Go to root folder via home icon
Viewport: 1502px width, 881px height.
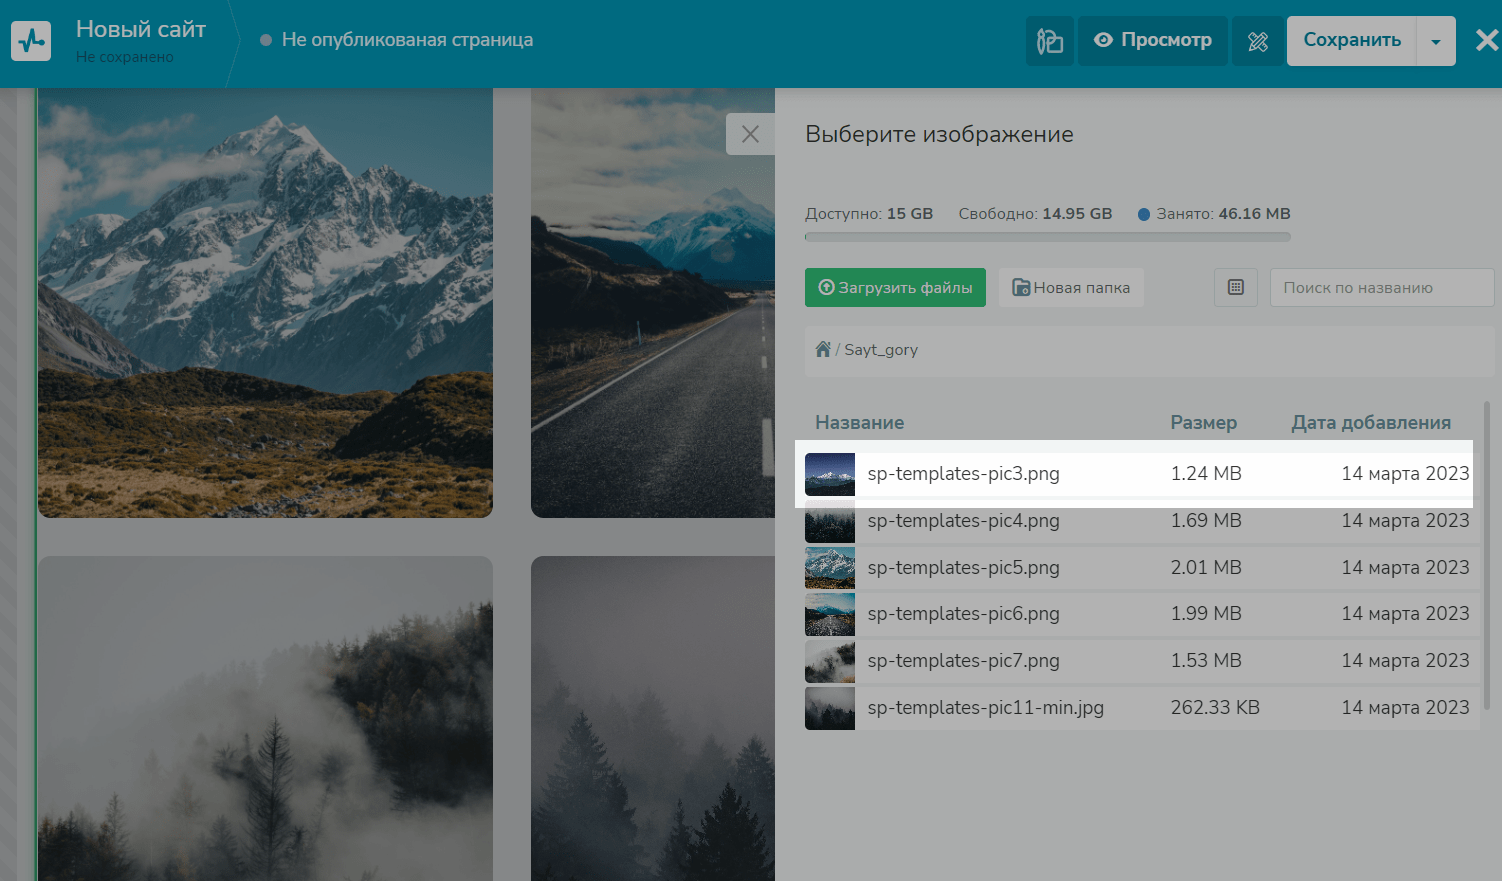click(823, 349)
